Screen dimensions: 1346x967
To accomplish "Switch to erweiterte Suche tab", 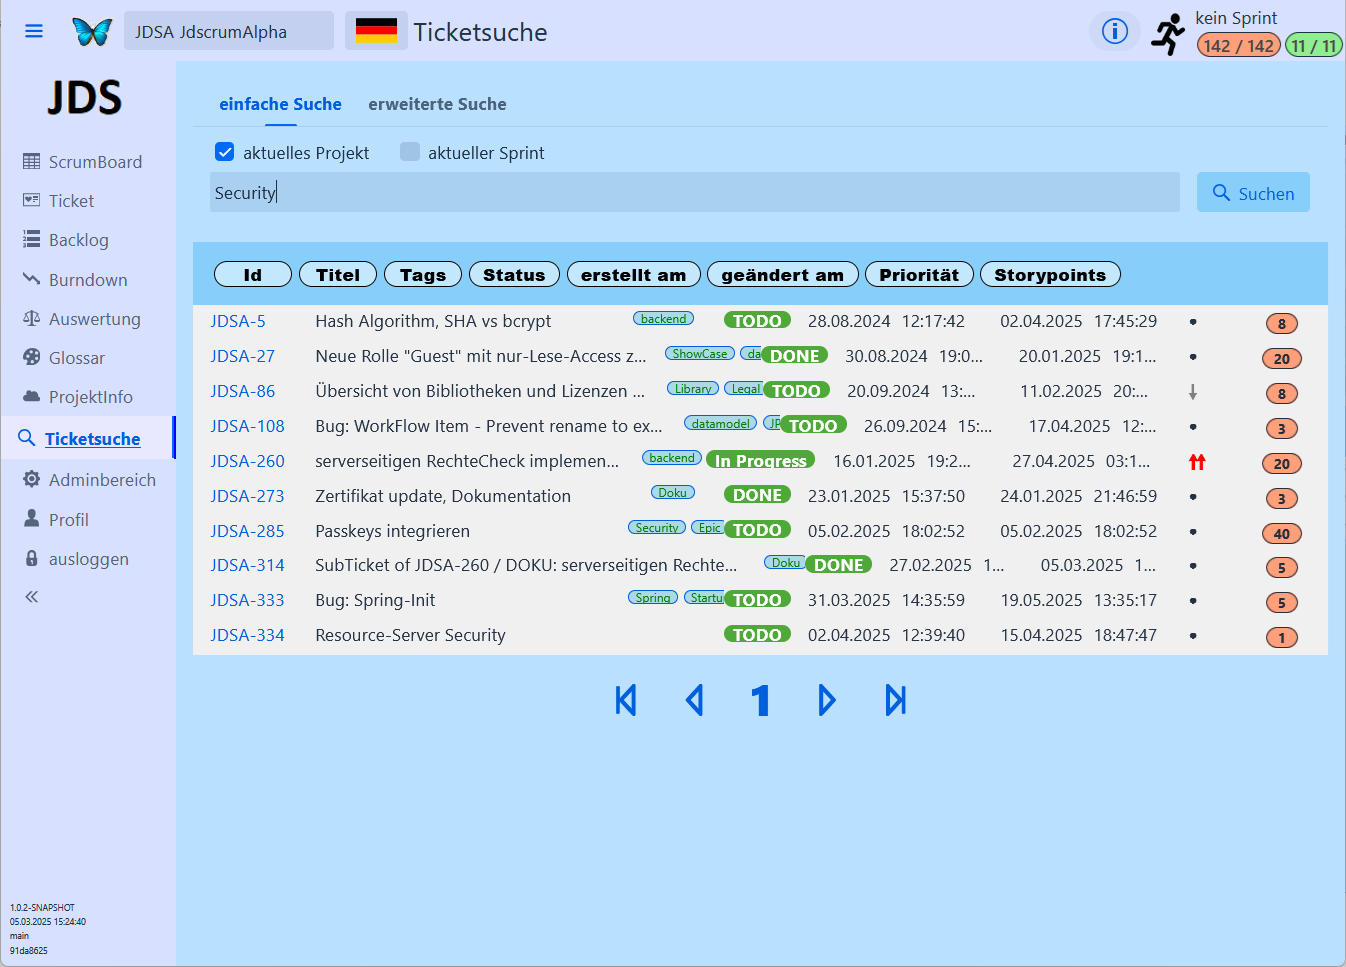I will 437,104.
